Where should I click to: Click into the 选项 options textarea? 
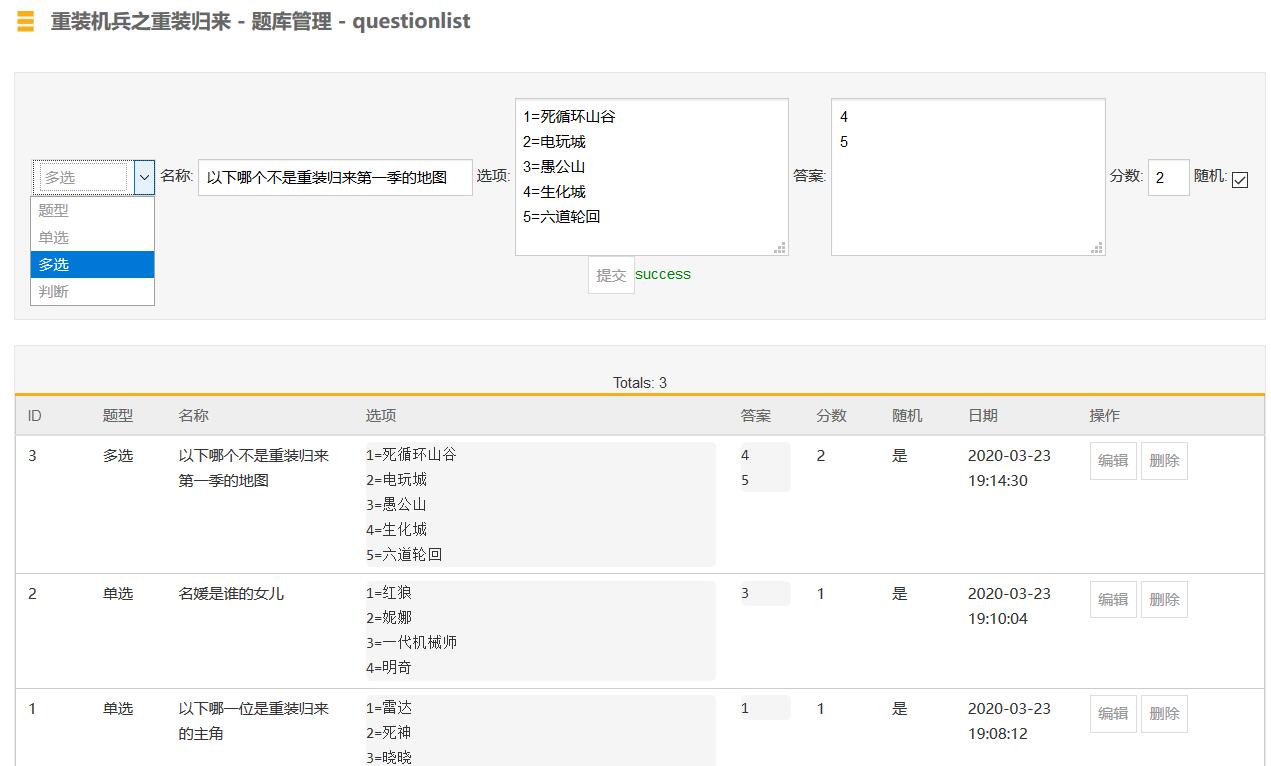point(652,177)
